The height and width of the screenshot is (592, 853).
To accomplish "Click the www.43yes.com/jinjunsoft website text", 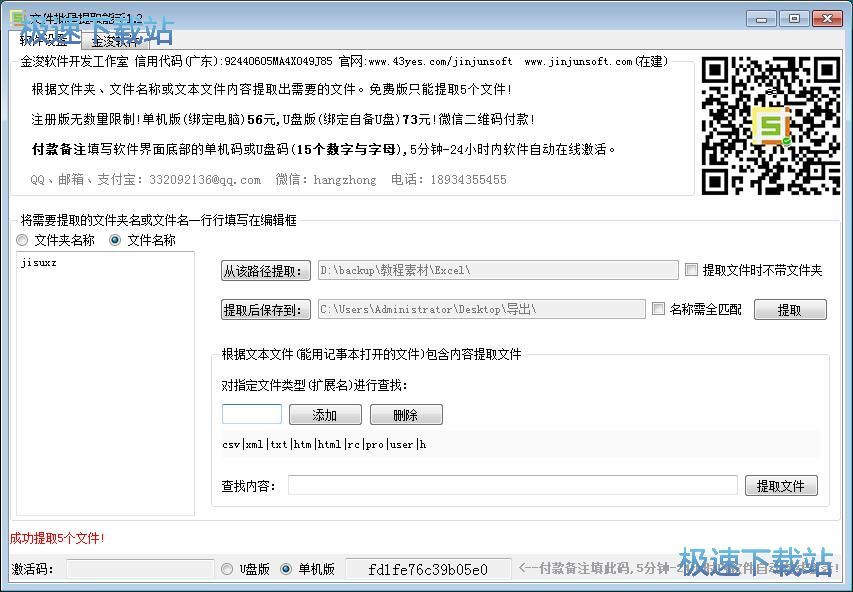I will (x=440, y=61).
